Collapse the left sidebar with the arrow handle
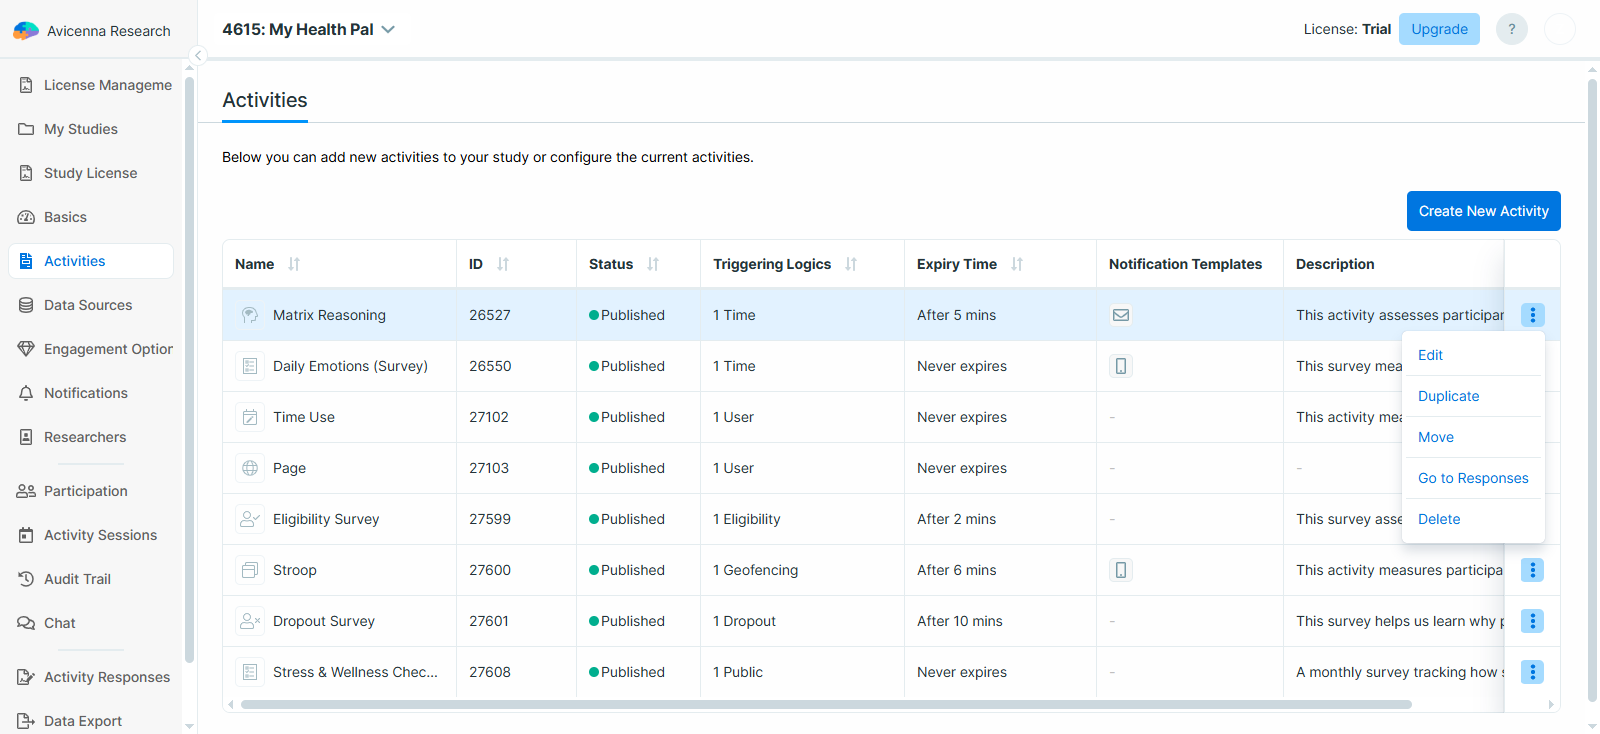 point(198,56)
